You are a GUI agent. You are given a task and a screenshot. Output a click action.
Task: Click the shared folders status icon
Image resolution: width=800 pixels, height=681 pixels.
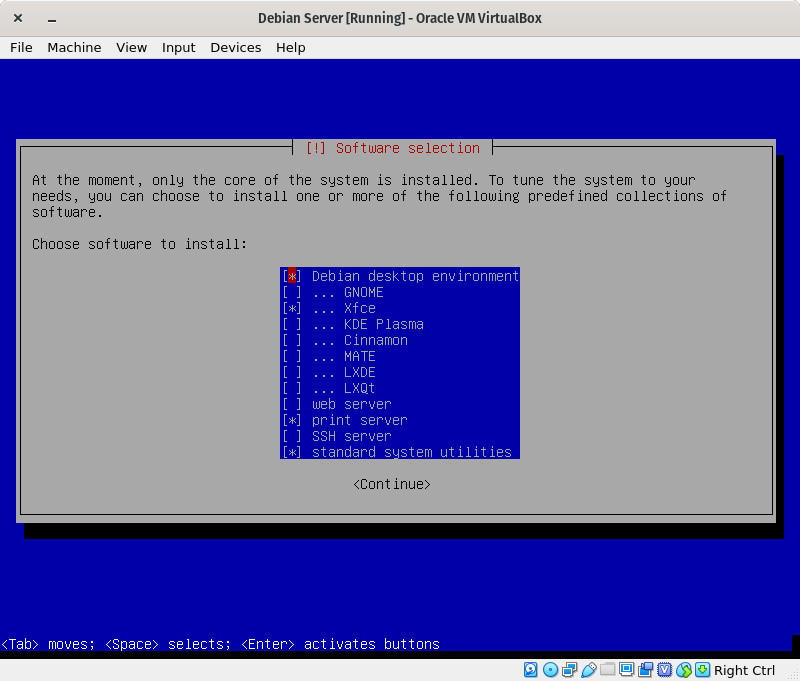click(x=608, y=669)
